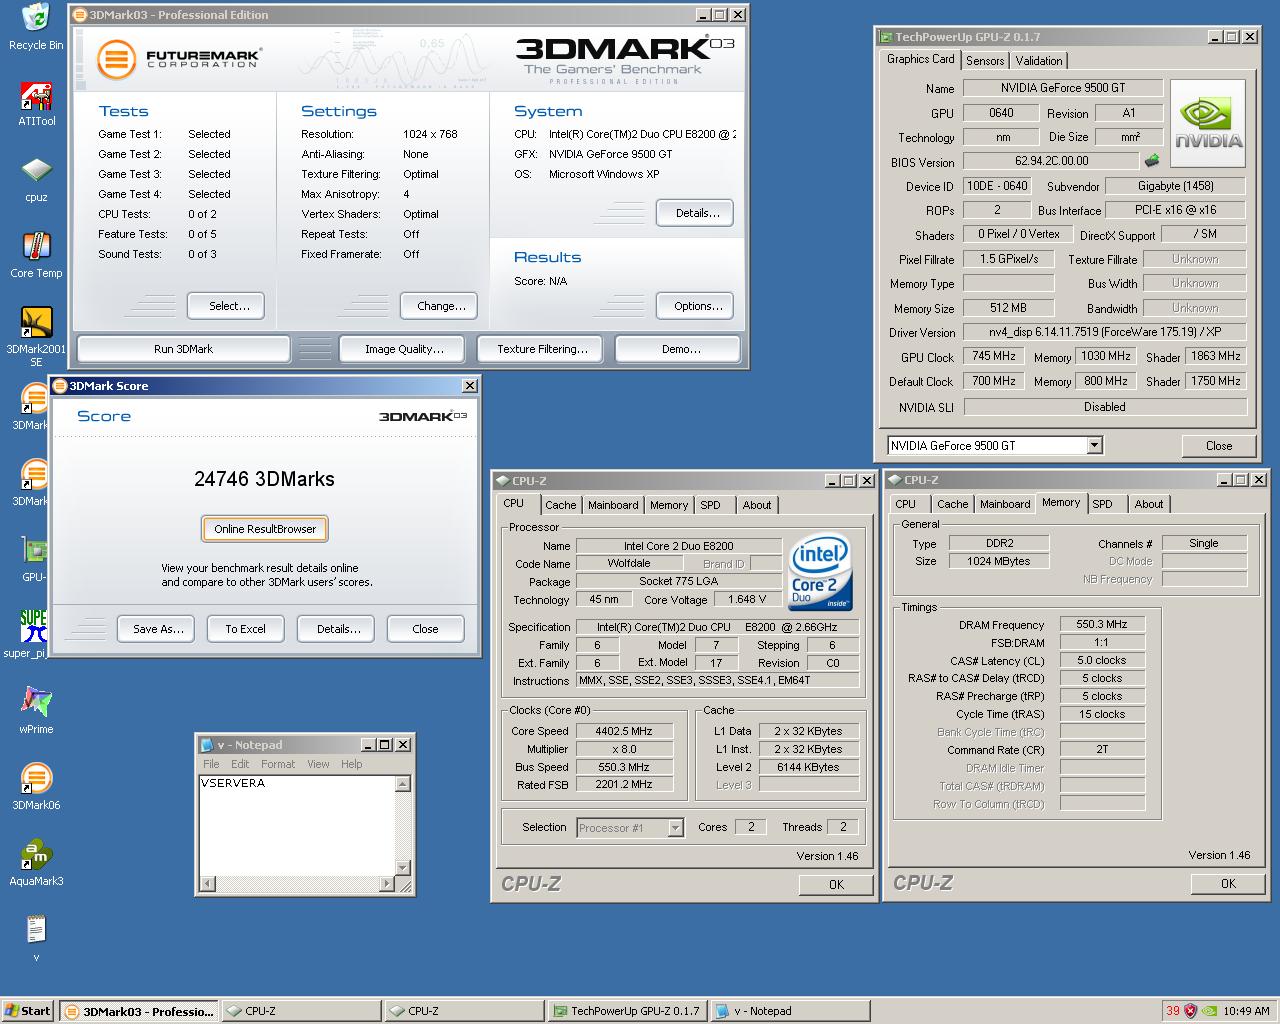
Task: Open Mainboard tab in left CPU-Z window
Action: (613, 505)
